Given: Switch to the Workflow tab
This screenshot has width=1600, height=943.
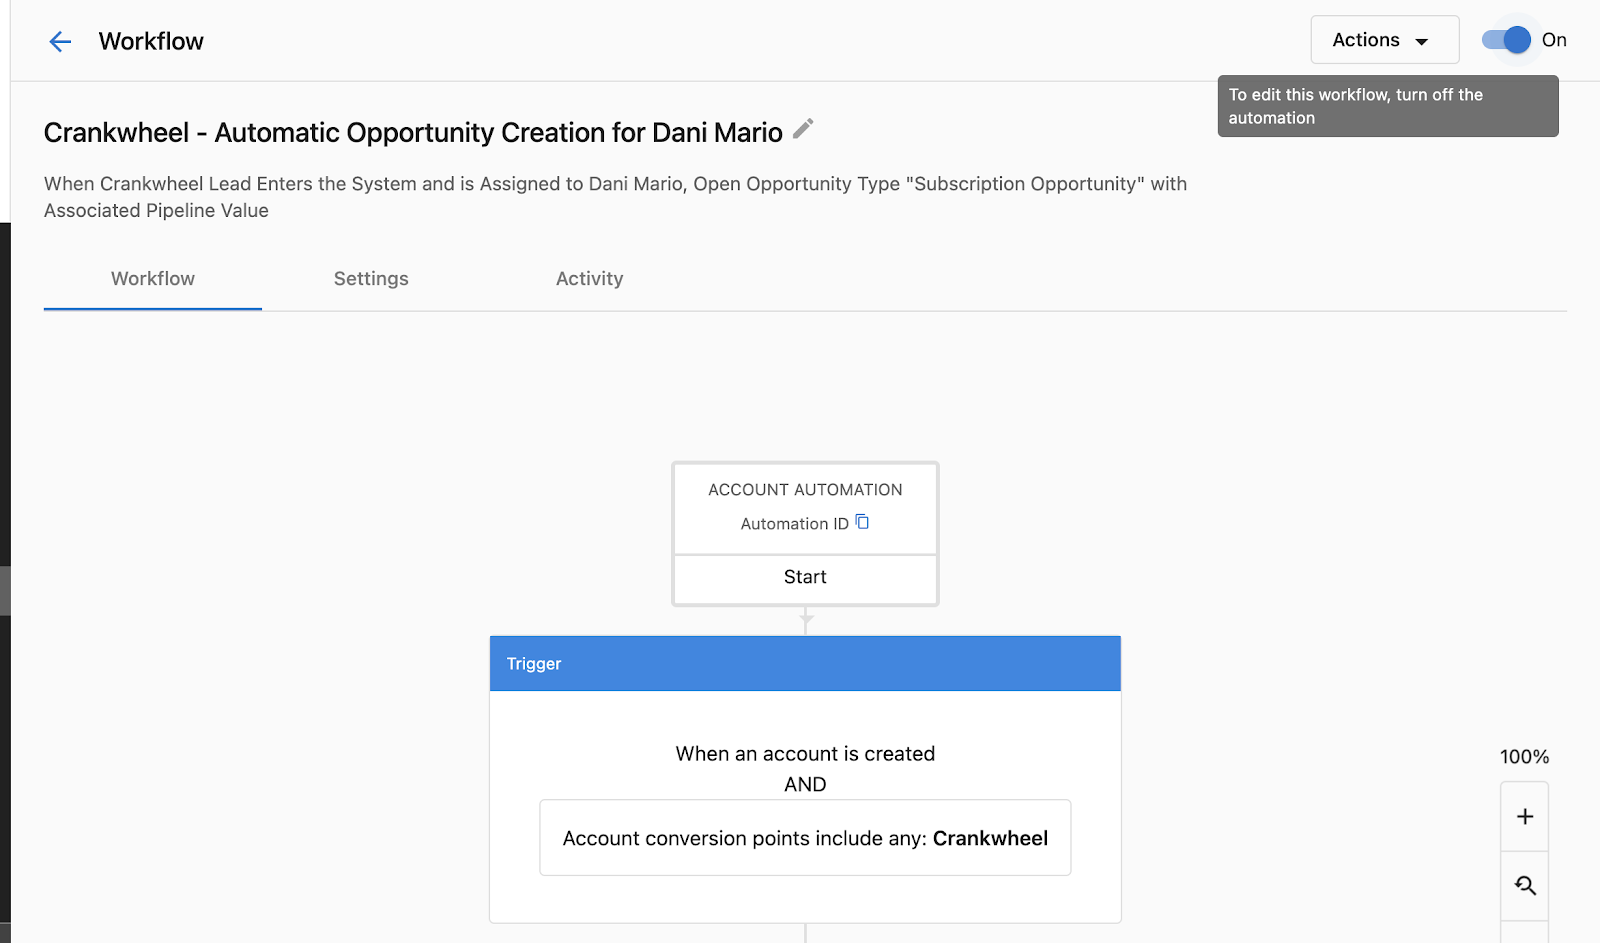Looking at the screenshot, I should pos(153,279).
